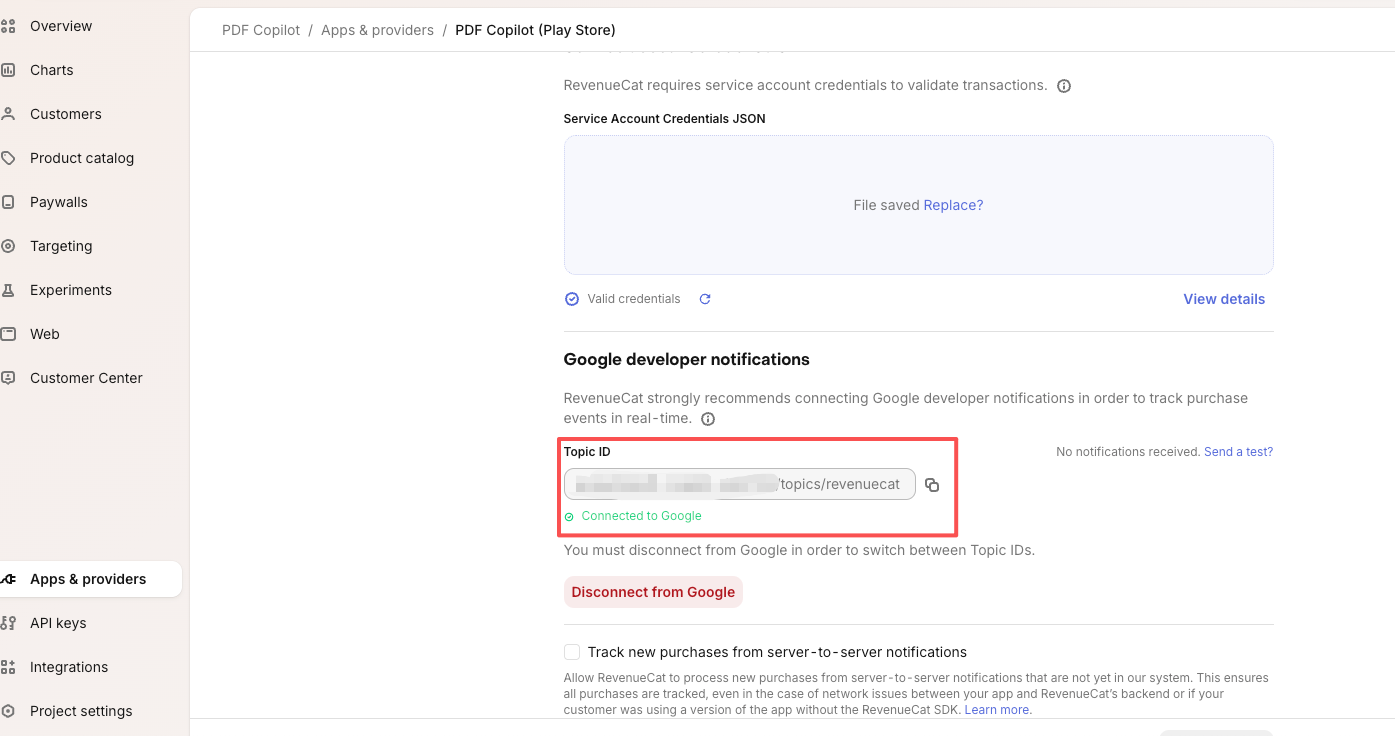Click Connected to Google status

[641, 516]
